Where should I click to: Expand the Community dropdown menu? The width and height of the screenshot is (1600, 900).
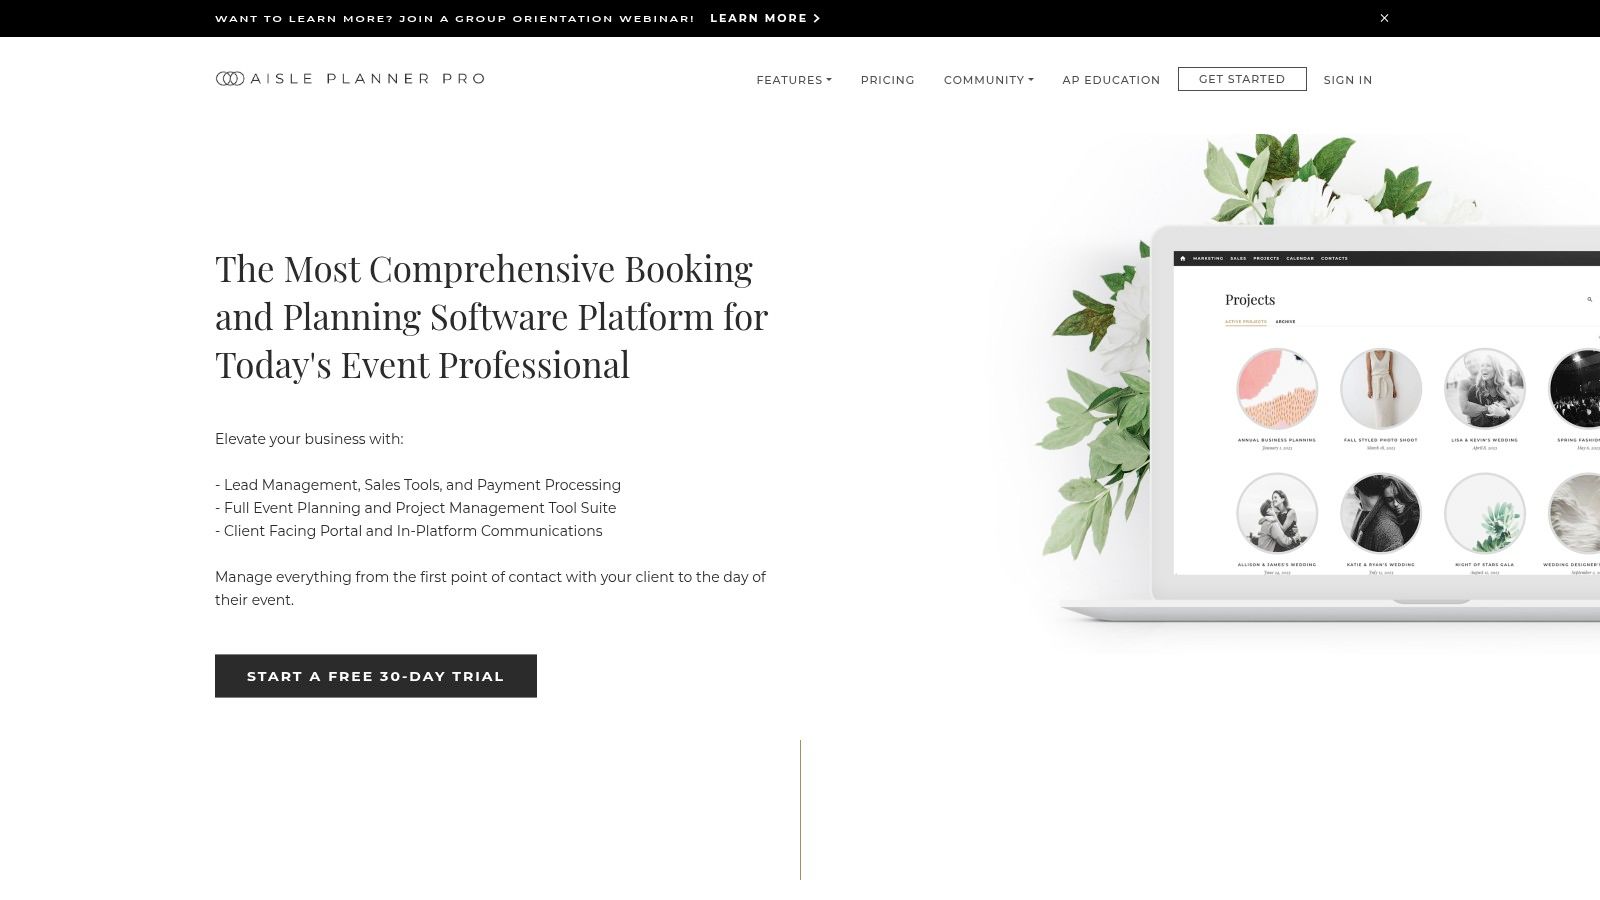(988, 80)
